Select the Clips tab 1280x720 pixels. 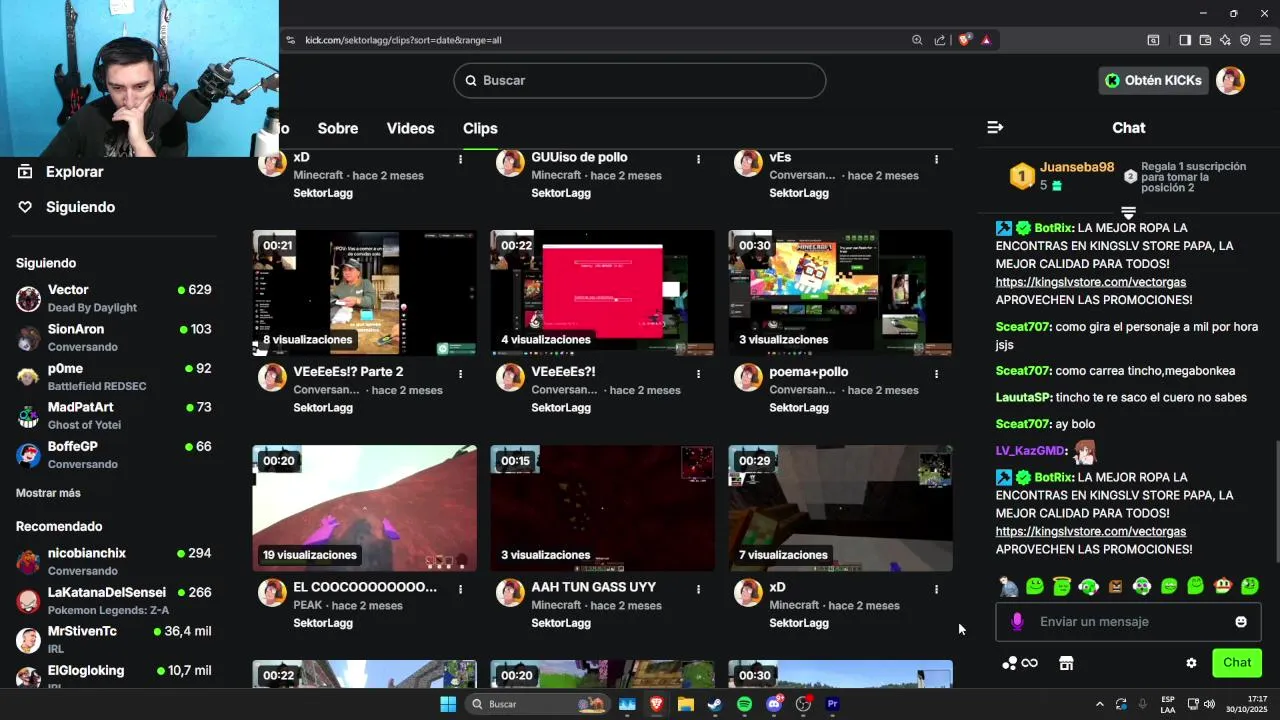480,128
